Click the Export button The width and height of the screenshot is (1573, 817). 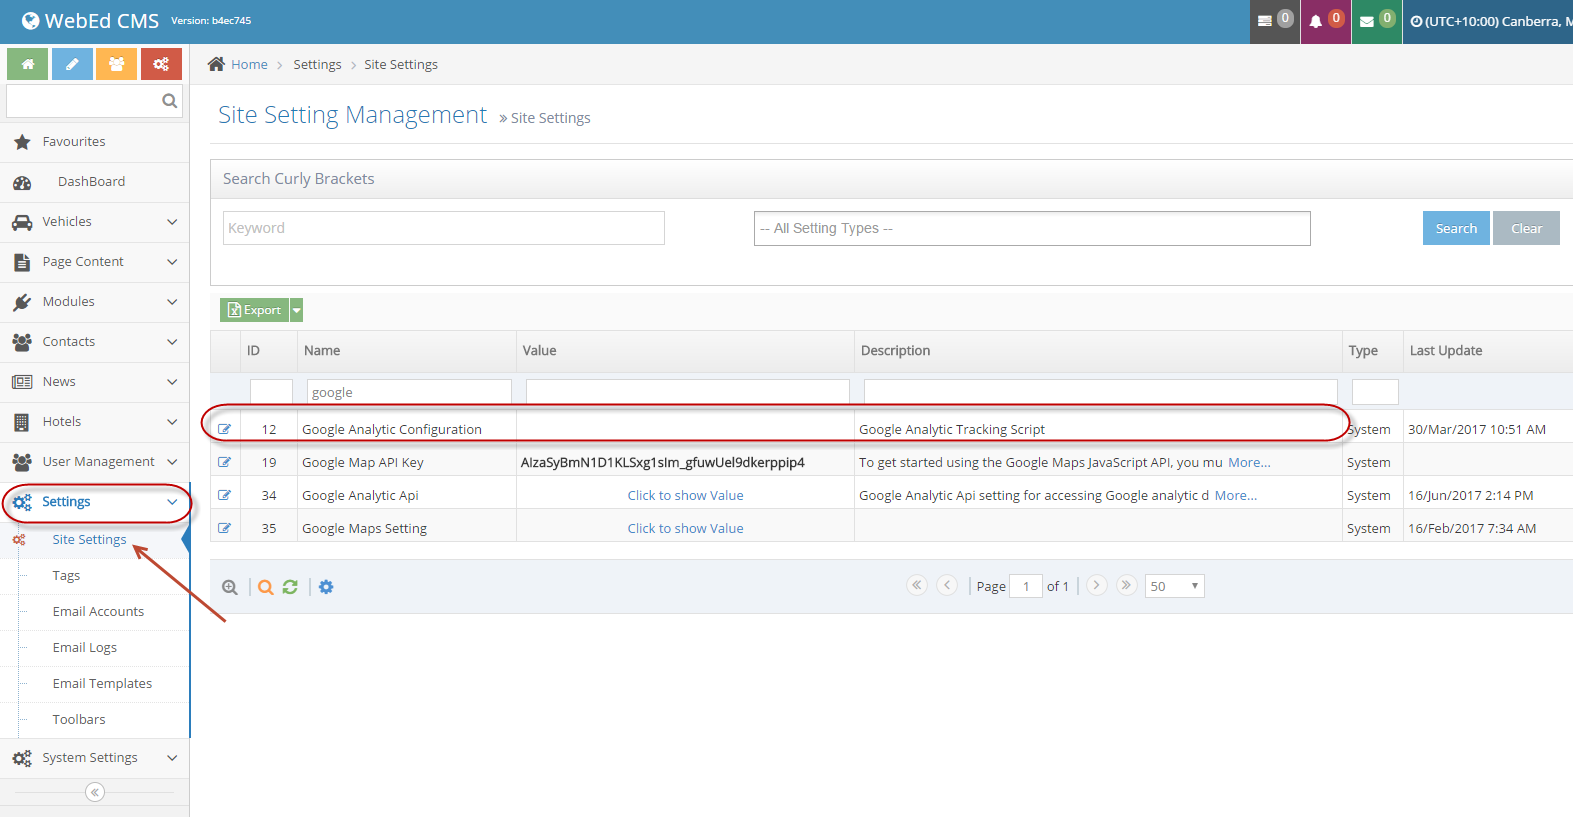tap(255, 310)
